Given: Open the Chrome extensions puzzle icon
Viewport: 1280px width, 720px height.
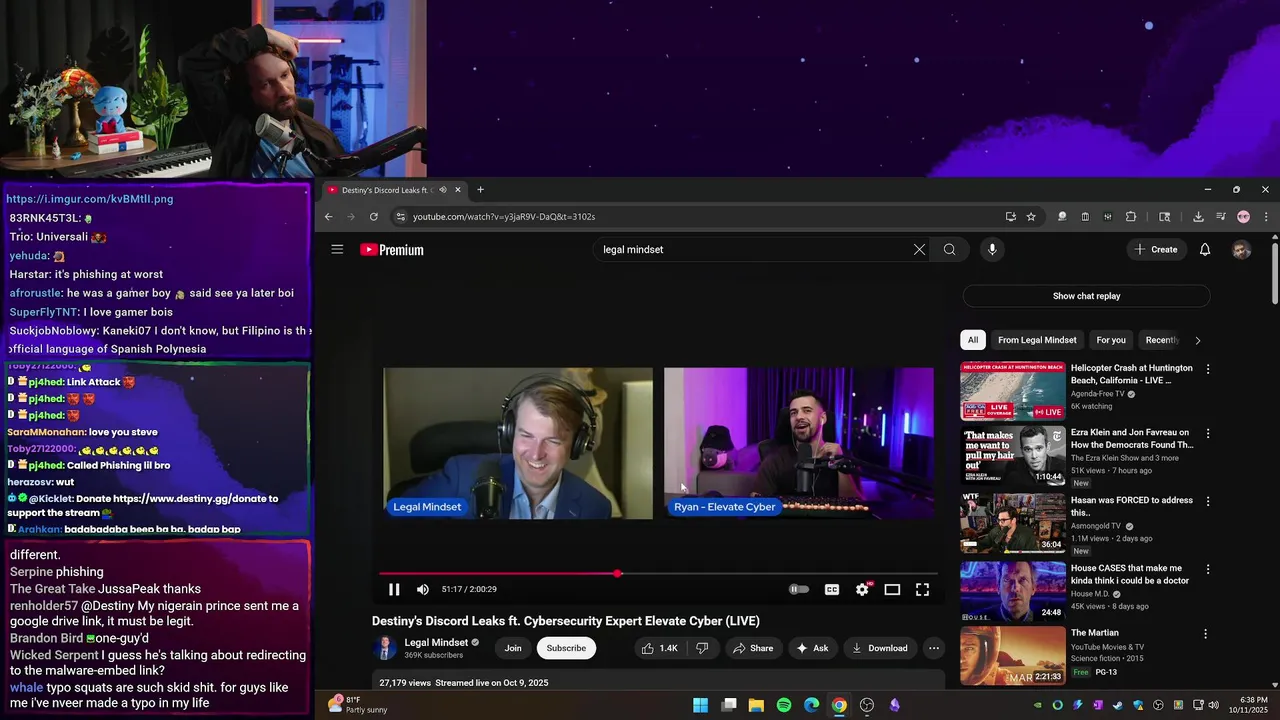Looking at the screenshot, I should pos(1131,217).
